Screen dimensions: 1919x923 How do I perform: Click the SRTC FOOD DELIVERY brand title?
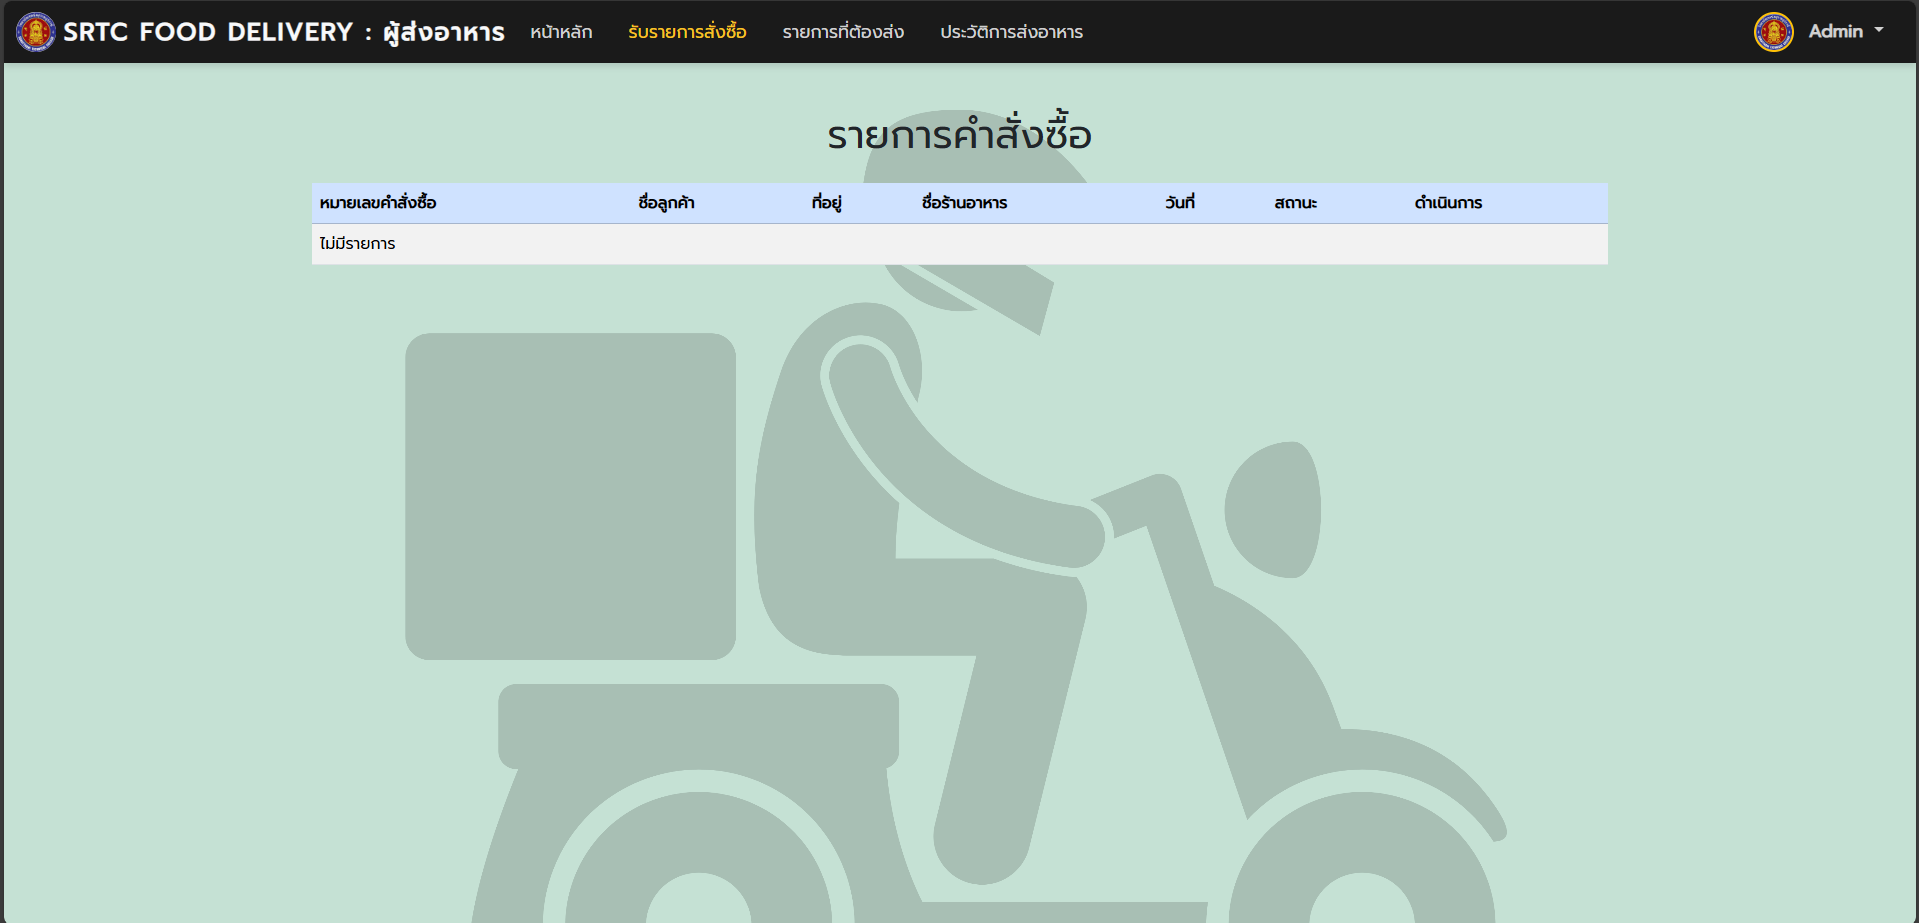click(284, 32)
